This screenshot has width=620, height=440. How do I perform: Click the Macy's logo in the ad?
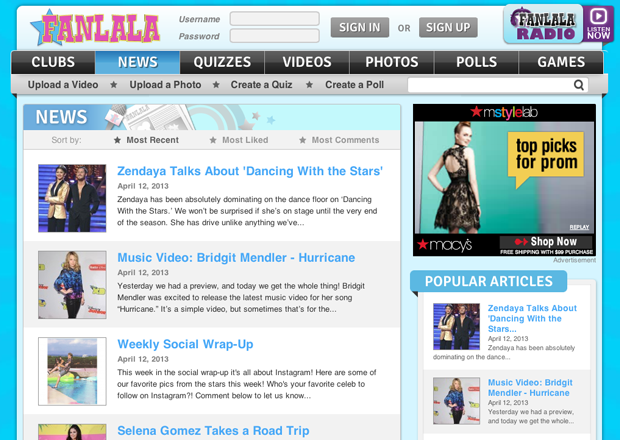pyautogui.click(x=445, y=245)
